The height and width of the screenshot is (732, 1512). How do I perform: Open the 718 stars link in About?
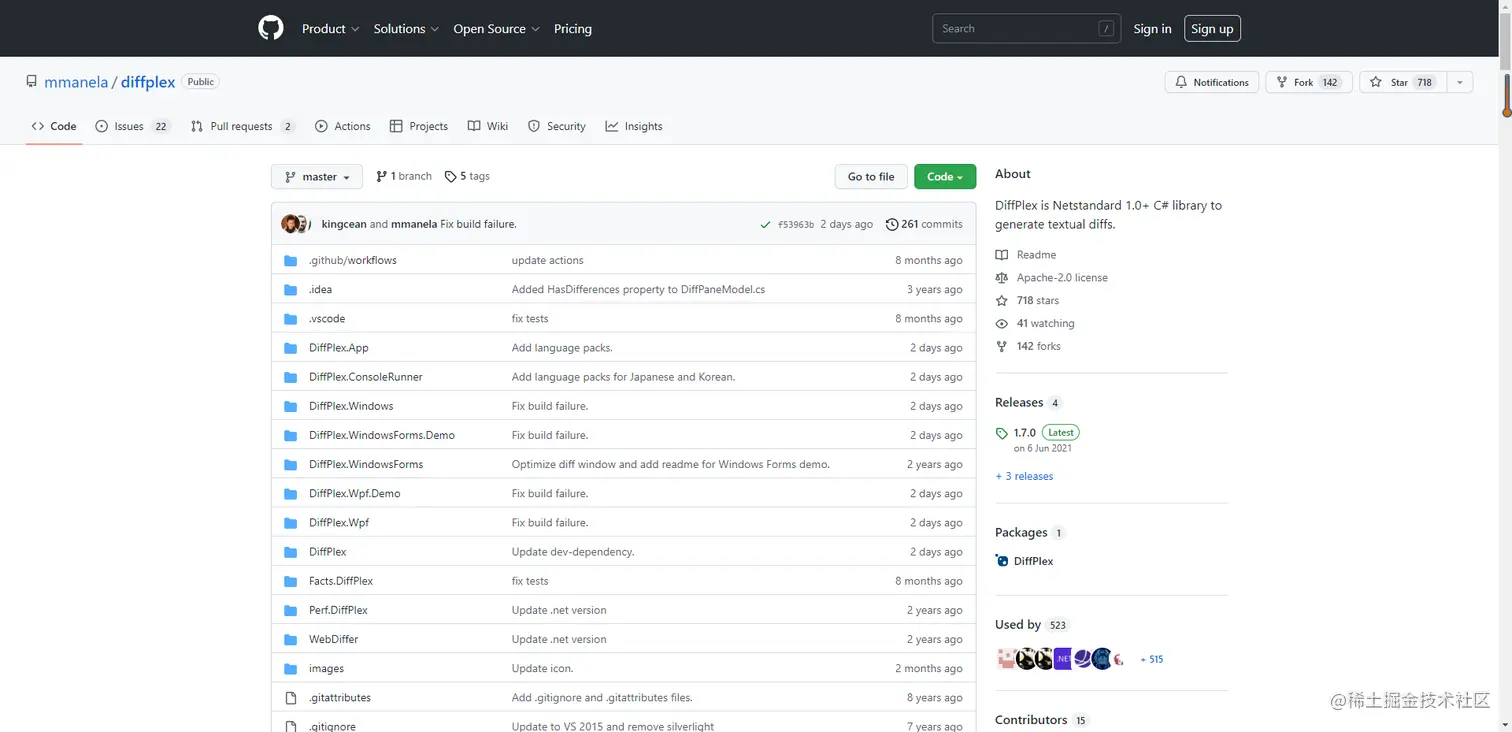pos(1037,300)
